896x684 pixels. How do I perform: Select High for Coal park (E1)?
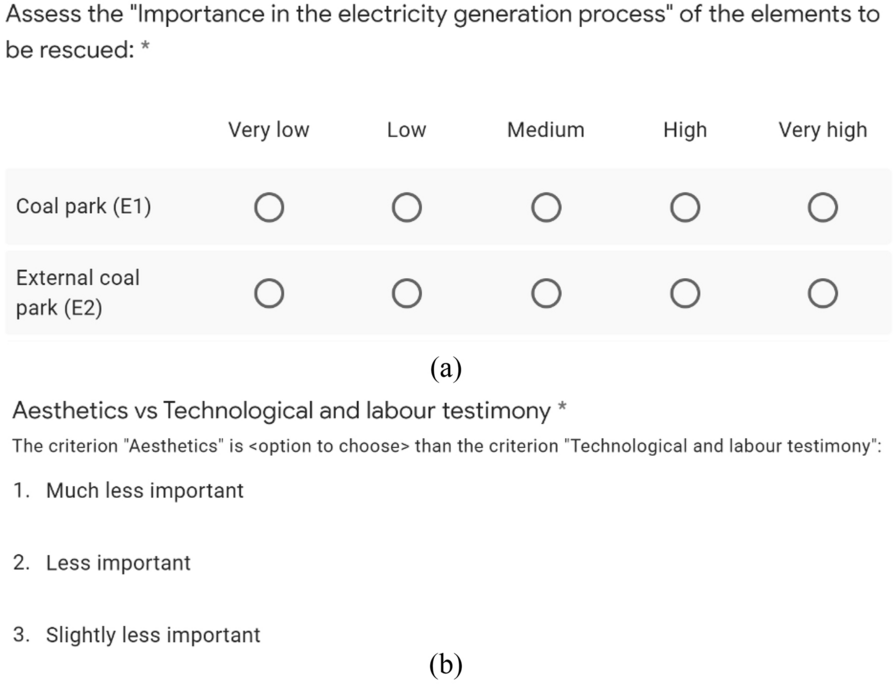click(684, 207)
